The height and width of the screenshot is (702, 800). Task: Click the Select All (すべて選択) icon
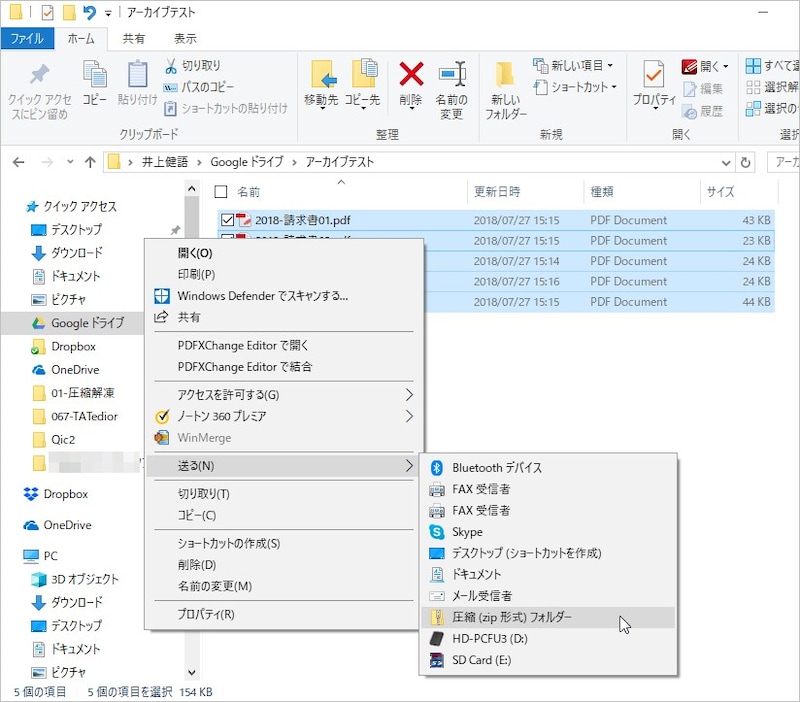click(753, 66)
